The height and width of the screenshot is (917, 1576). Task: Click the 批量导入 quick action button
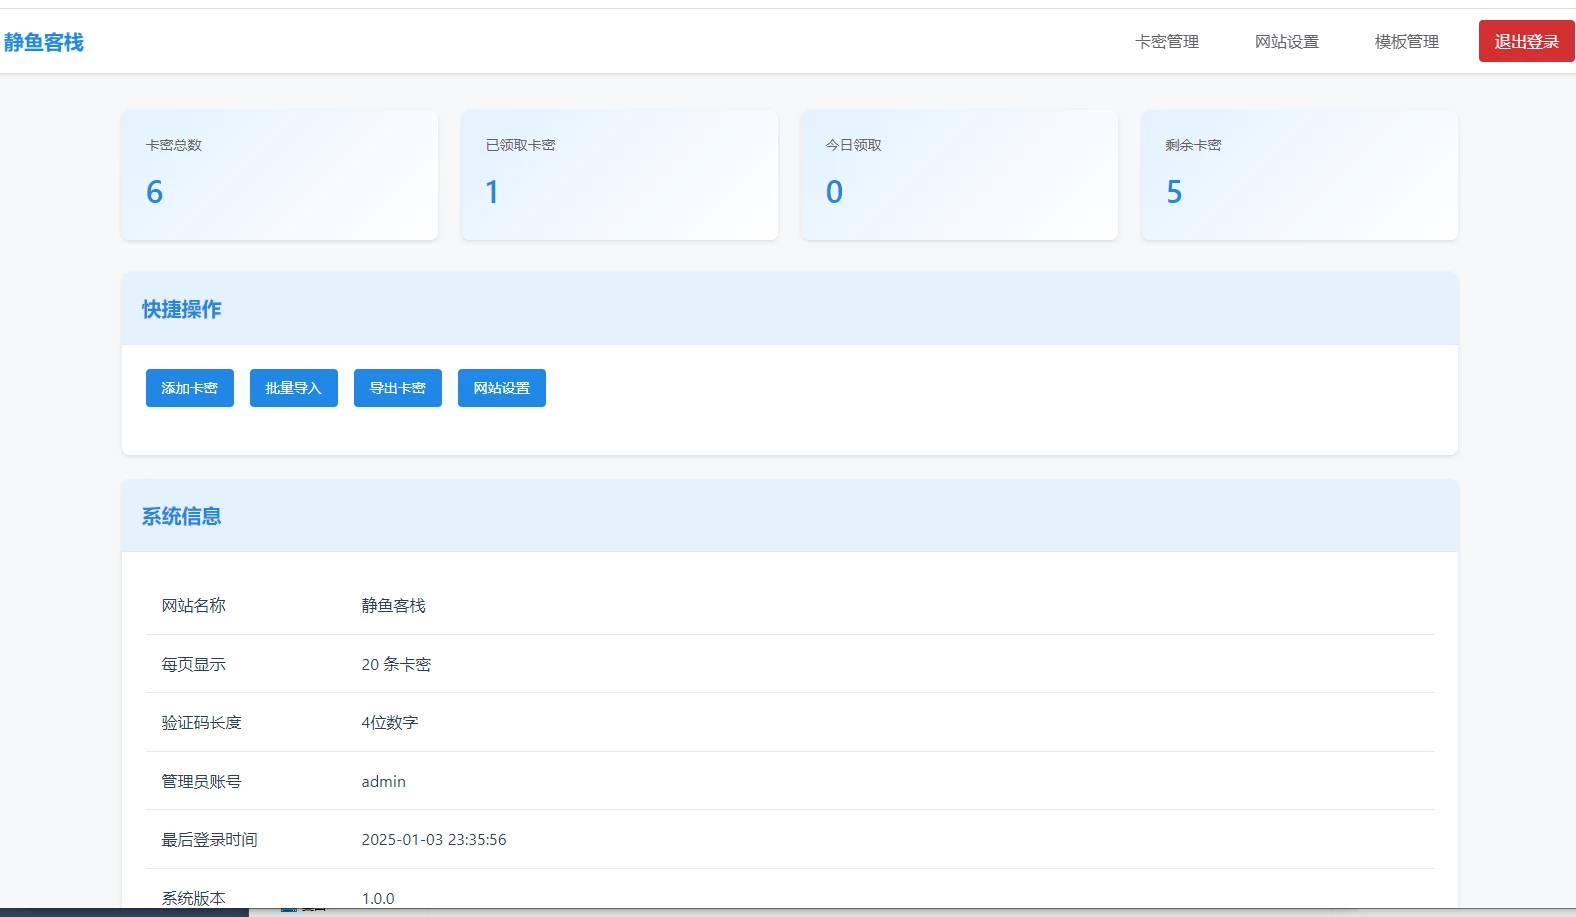coord(294,388)
